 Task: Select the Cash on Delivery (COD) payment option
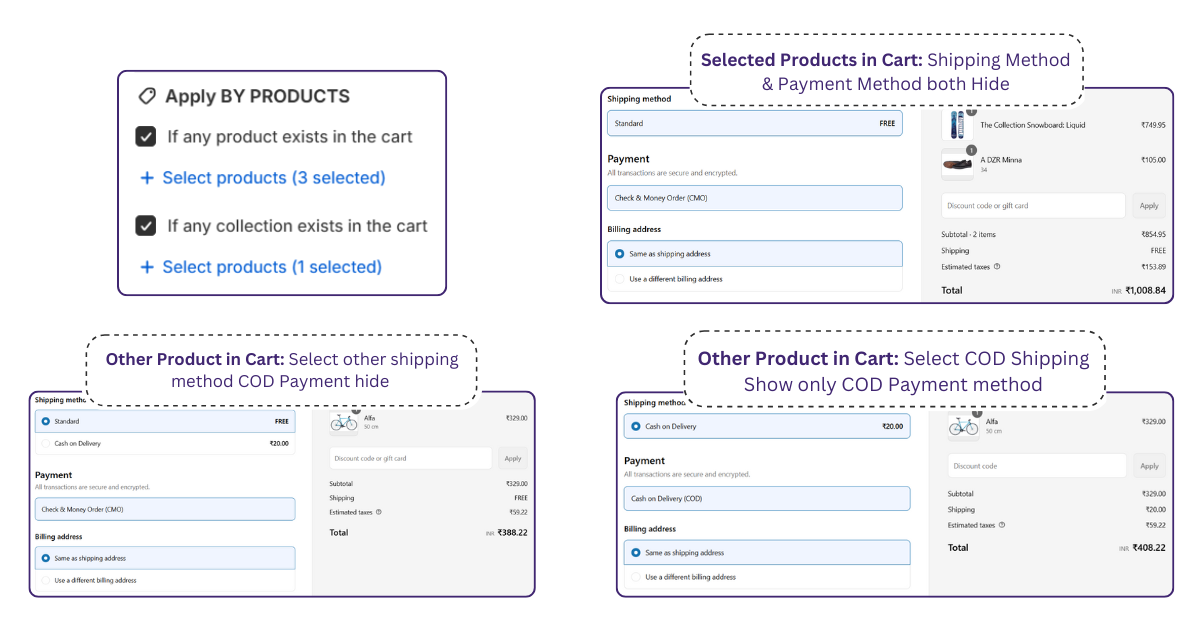pyautogui.click(x=767, y=499)
